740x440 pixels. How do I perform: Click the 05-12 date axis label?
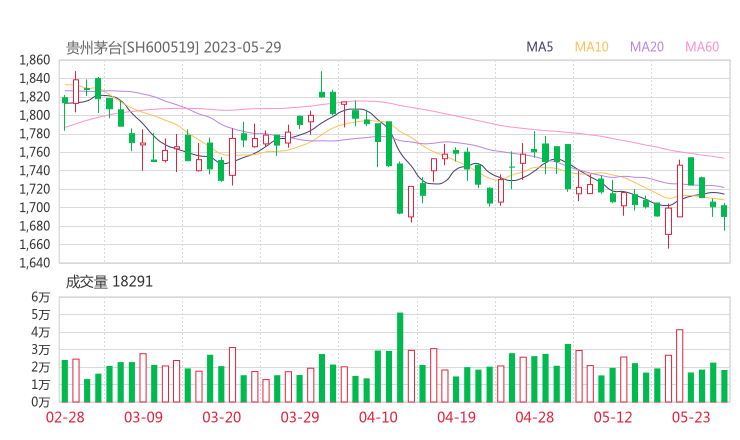pyautogui.click(x=613, y=417)
